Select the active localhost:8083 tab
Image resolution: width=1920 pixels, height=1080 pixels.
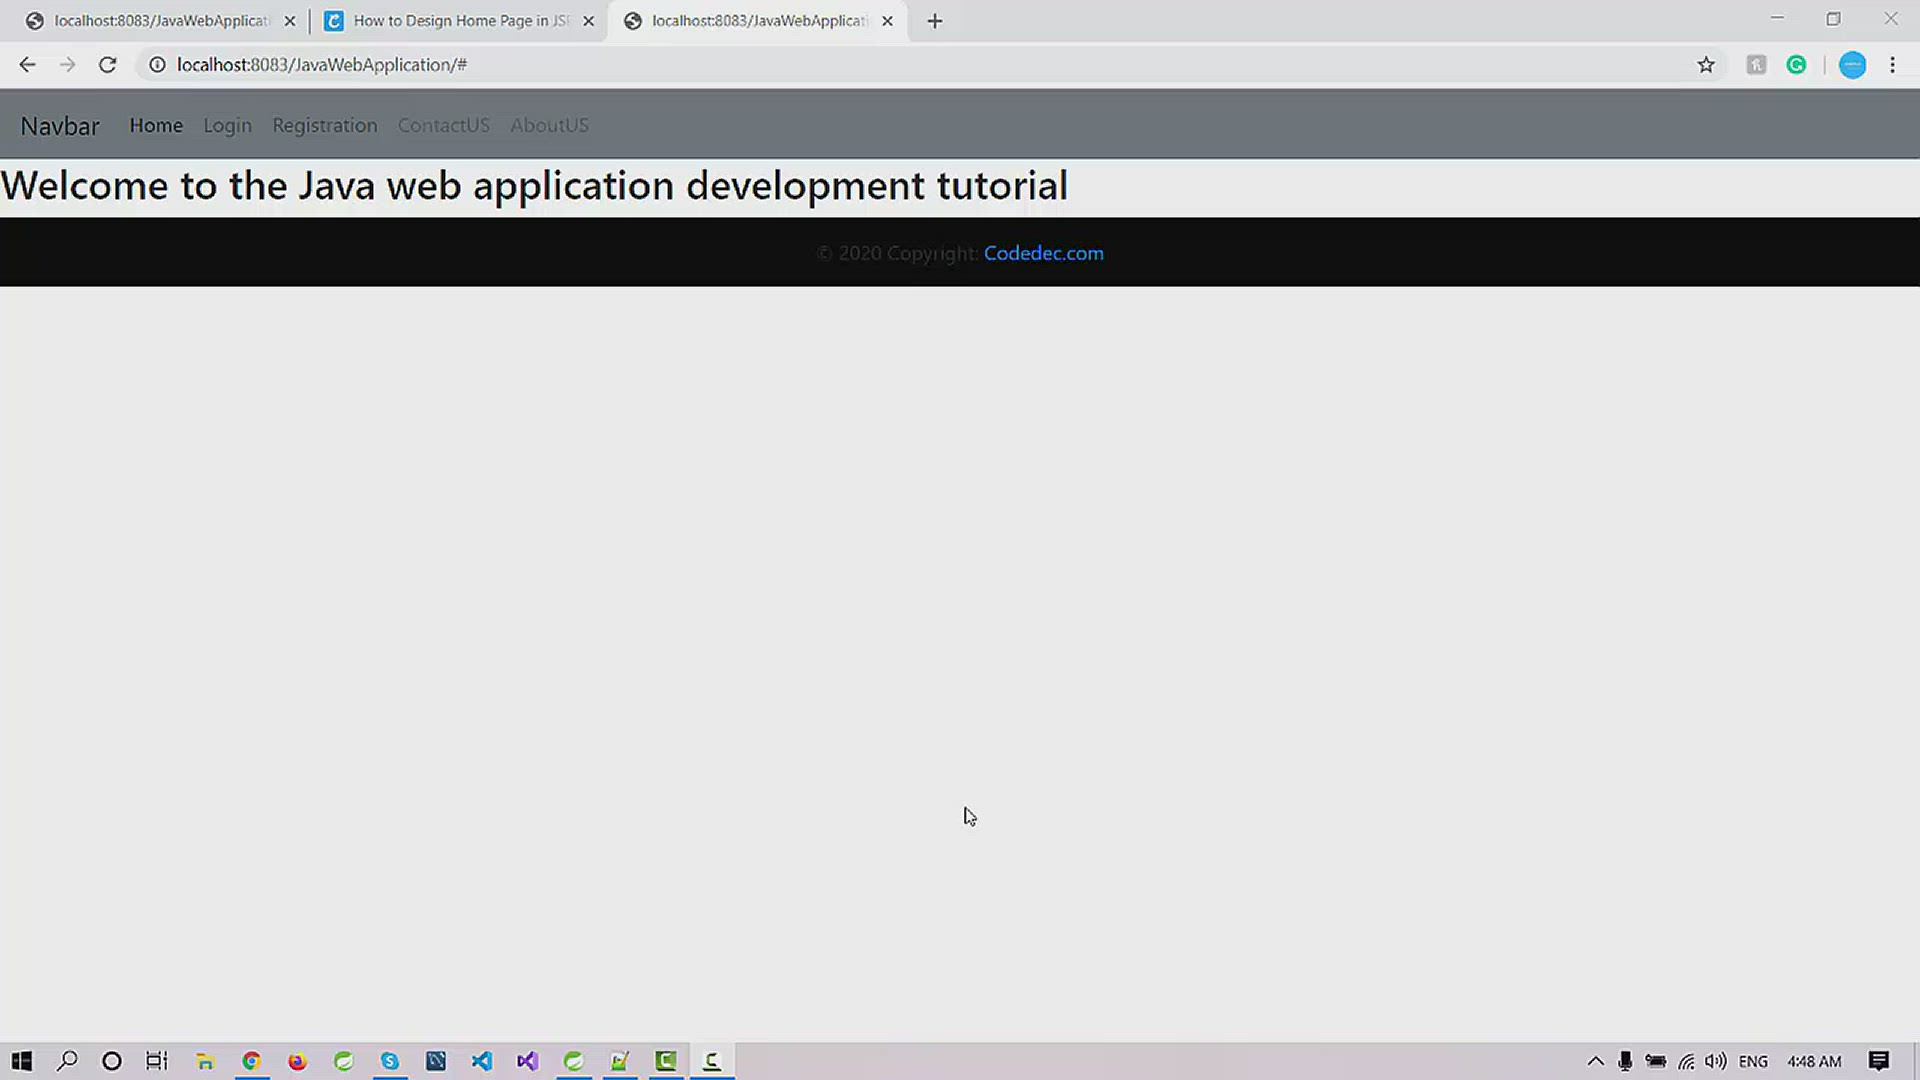758,21
